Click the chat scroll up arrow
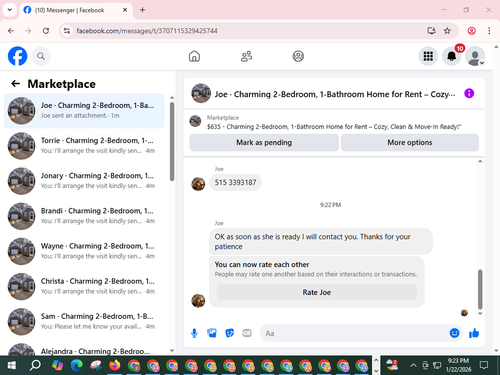This screenshot has height=375, width=500. pyautogui.click(x=480, y=161)
